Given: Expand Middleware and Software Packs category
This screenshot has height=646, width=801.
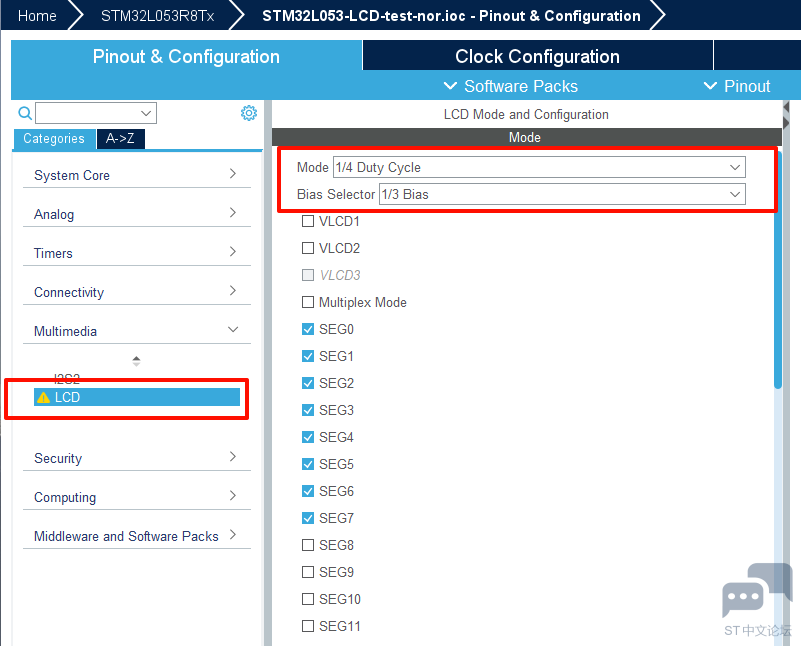Looking at the screenshot, I should tap(137, 536).
